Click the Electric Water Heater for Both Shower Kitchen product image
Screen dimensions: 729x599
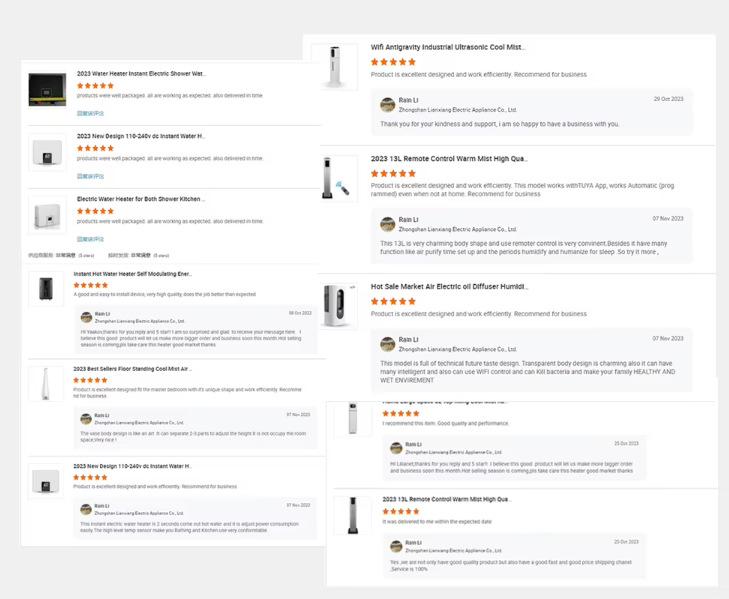(46, 216)
